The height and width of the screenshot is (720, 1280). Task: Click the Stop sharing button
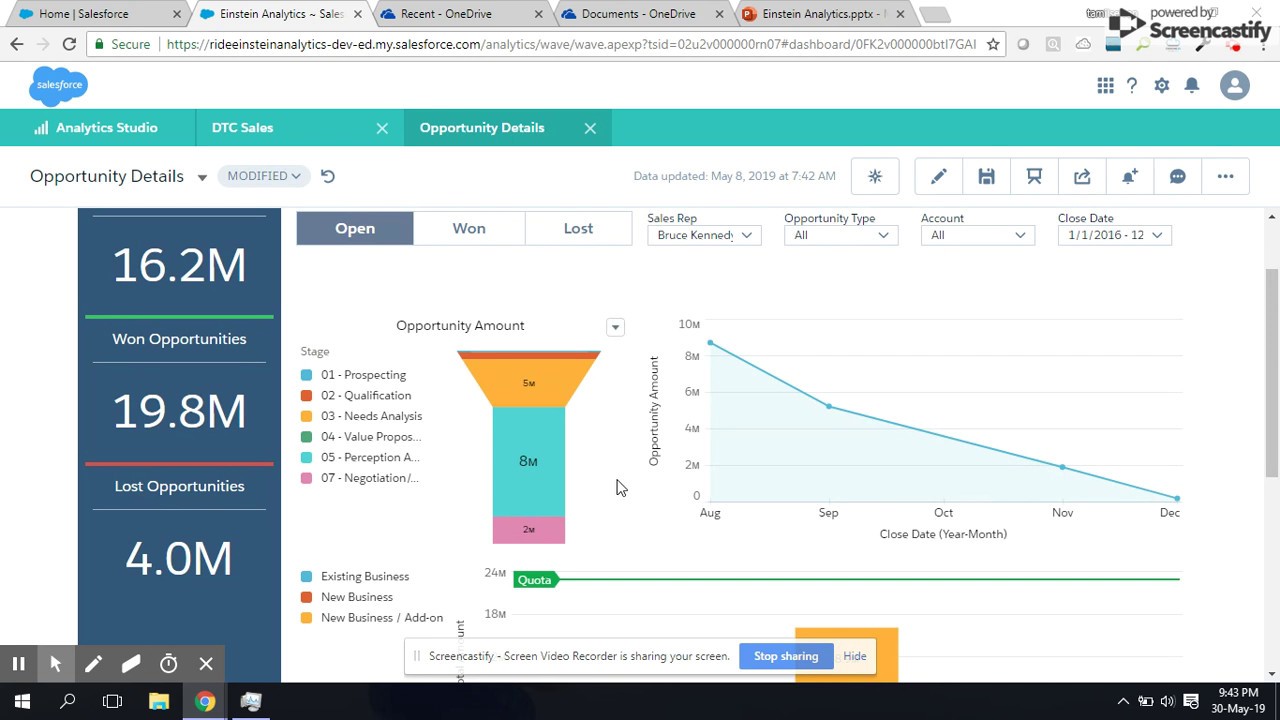pos(786,656)
